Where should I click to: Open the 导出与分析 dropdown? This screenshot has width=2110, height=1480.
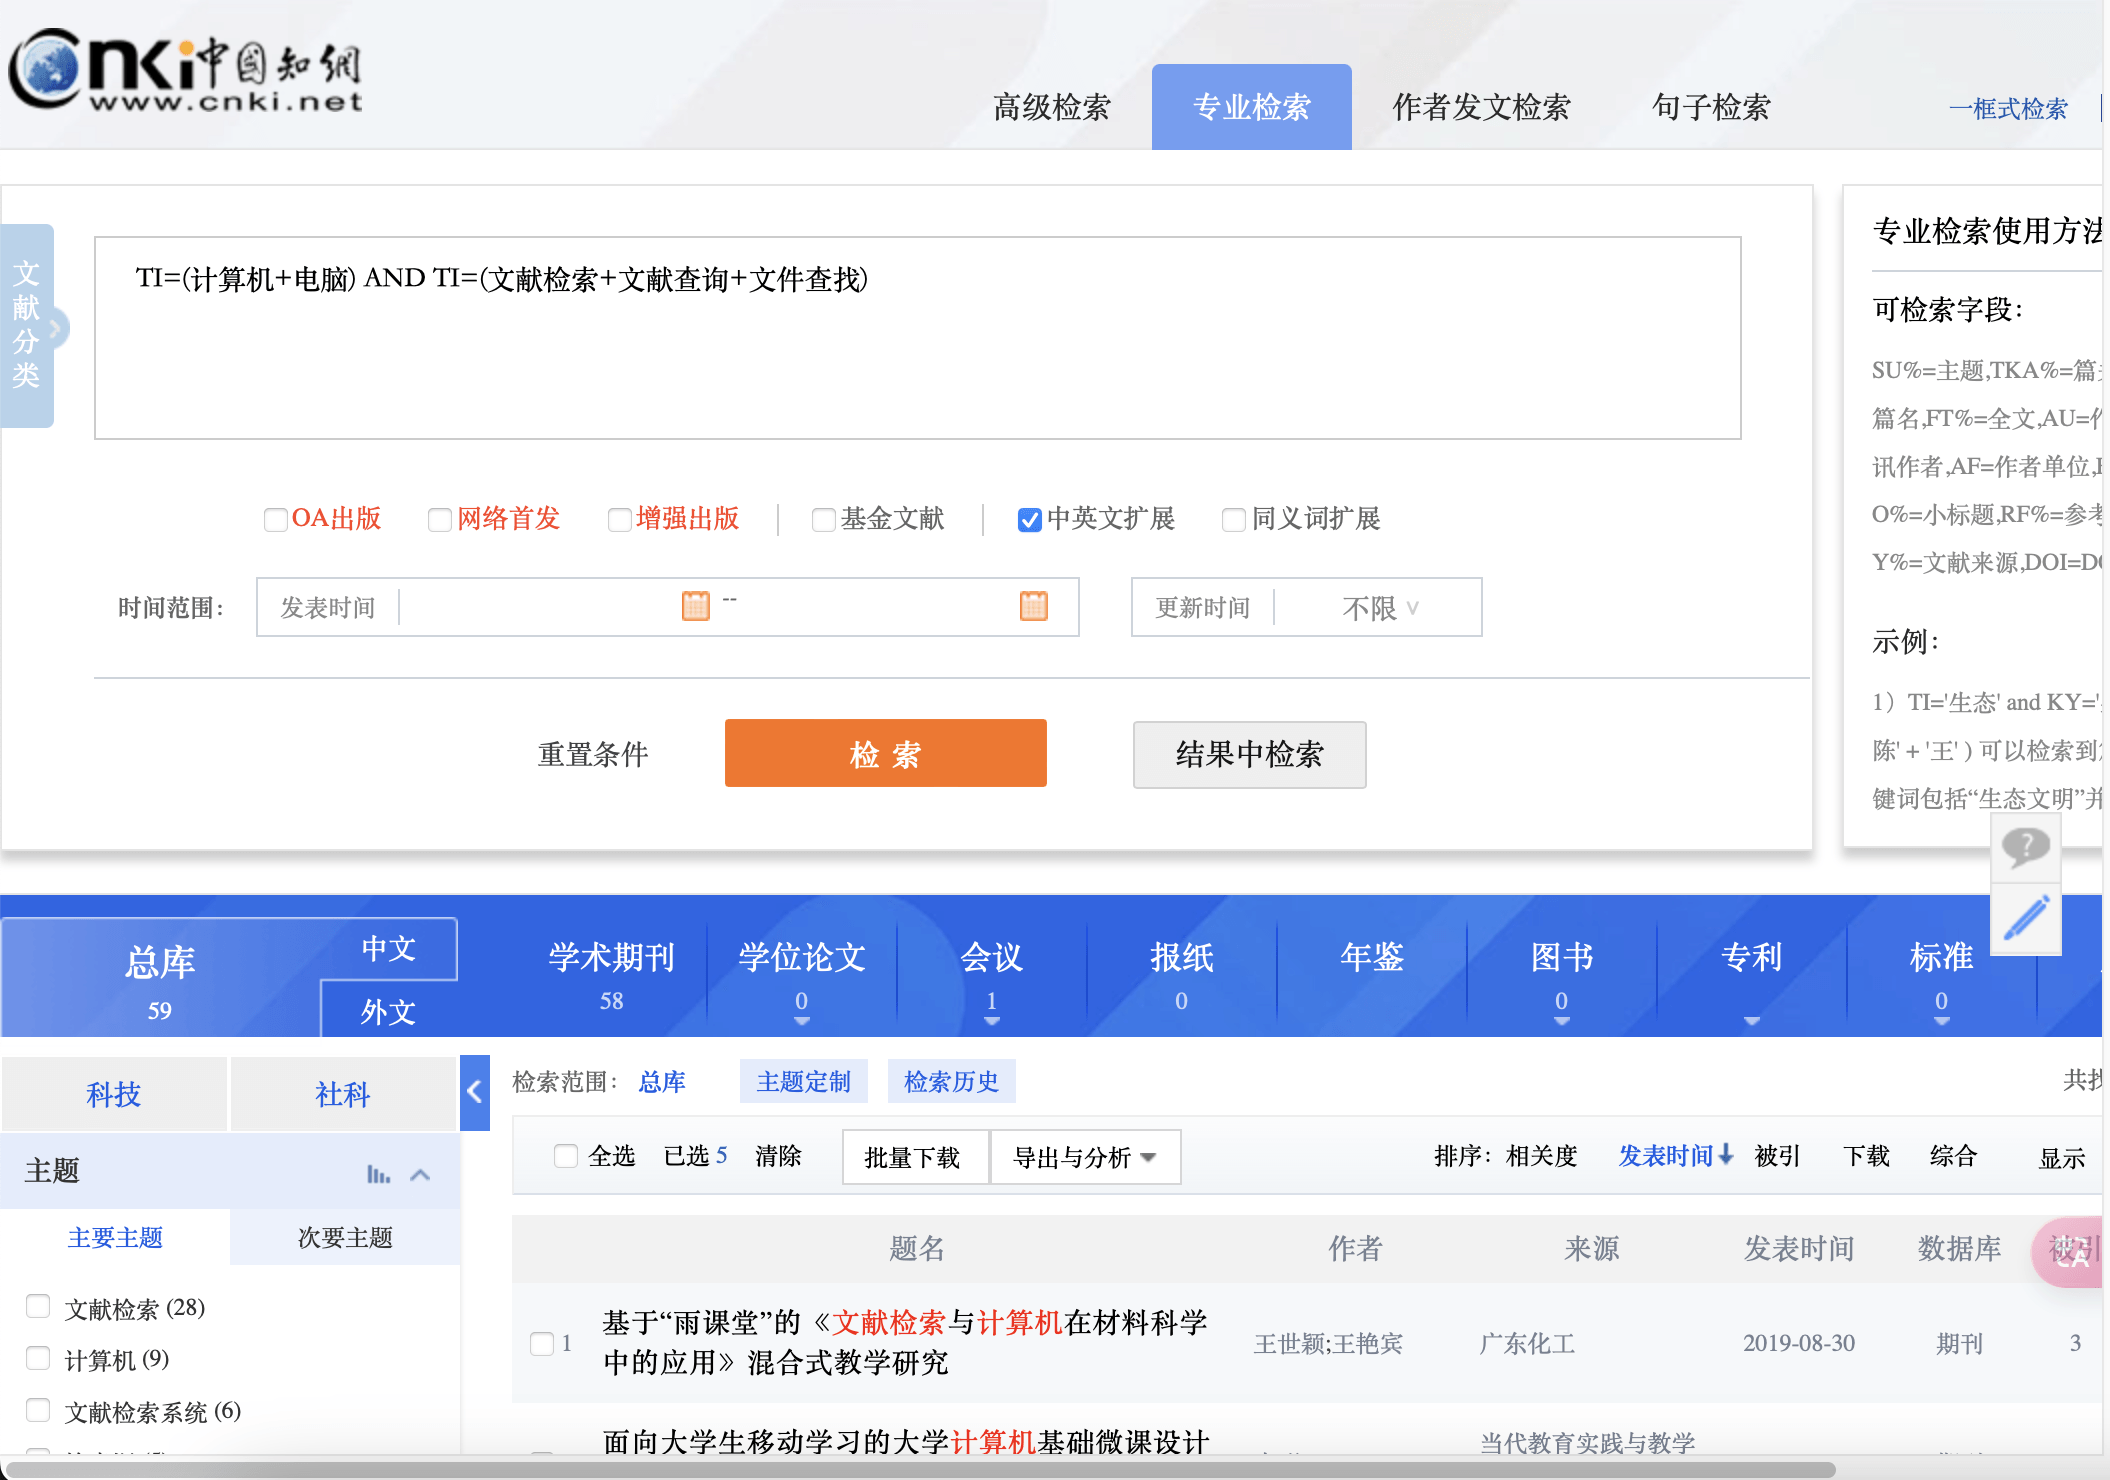[x=1085, y=1157]
